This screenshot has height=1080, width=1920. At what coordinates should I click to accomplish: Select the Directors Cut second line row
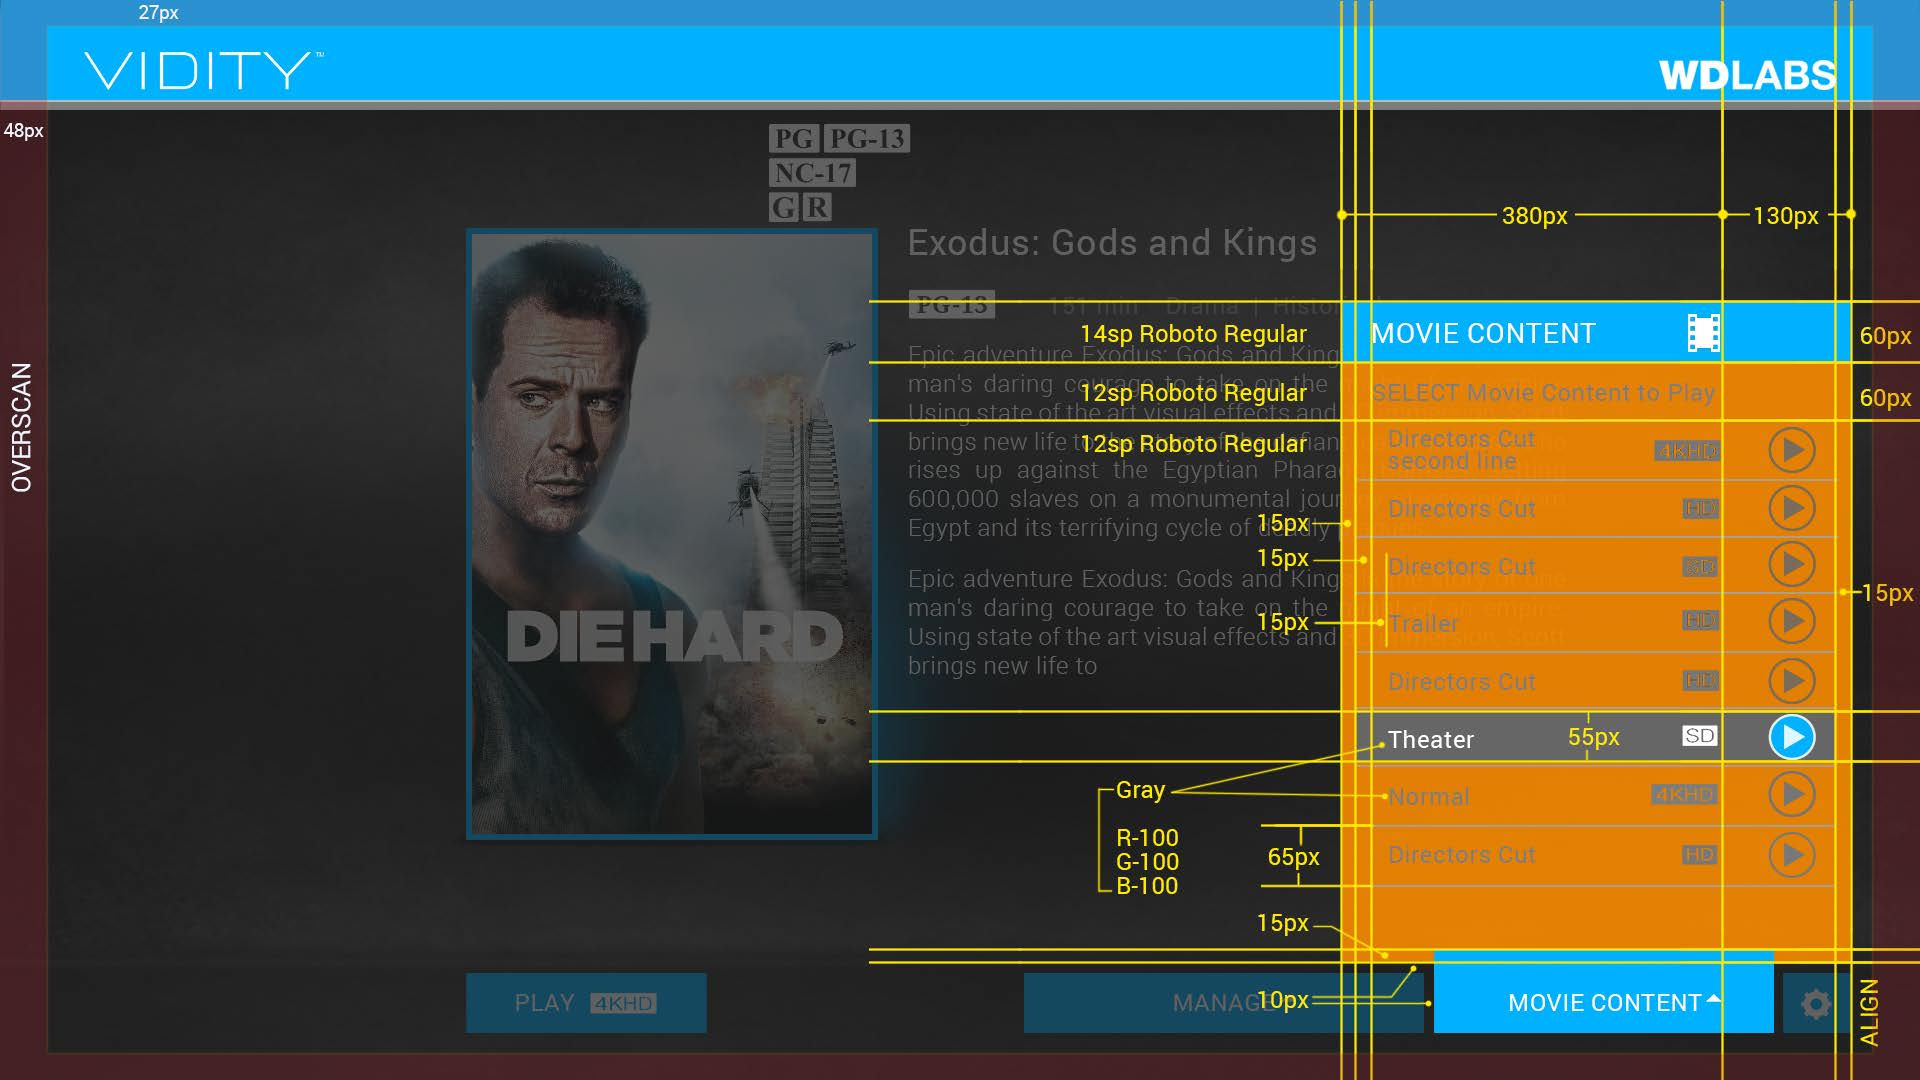coord(1596,451)
